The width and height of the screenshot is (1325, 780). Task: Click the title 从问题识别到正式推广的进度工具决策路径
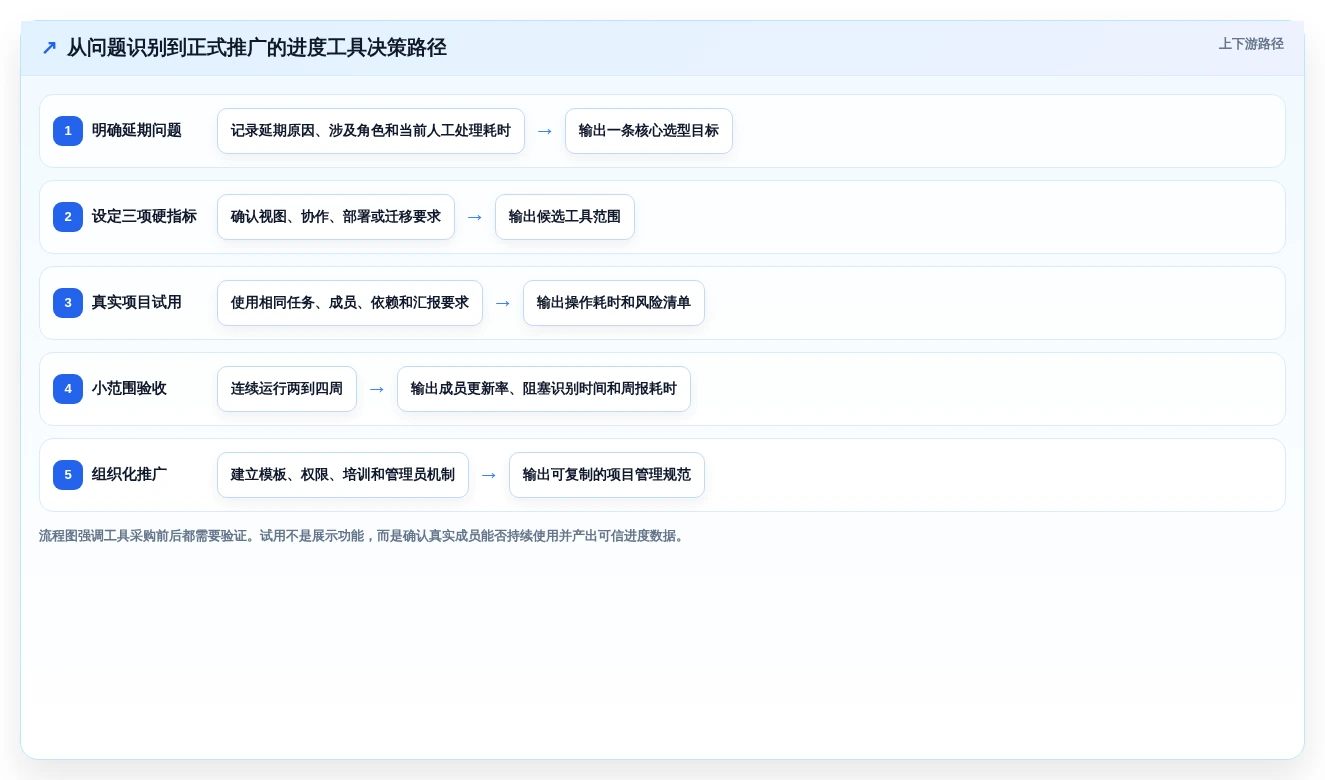coord(257,47)
